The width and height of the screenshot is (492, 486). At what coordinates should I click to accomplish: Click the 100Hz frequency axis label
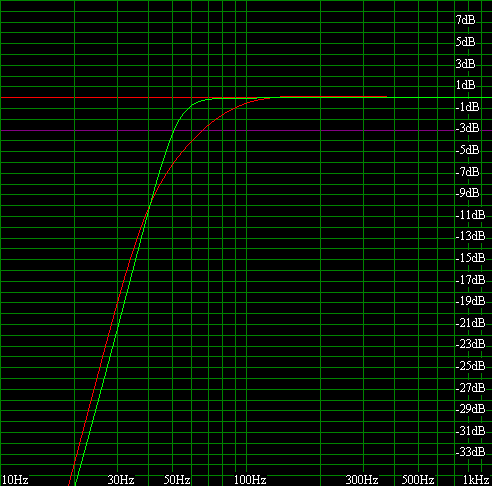tap(250, 480)
